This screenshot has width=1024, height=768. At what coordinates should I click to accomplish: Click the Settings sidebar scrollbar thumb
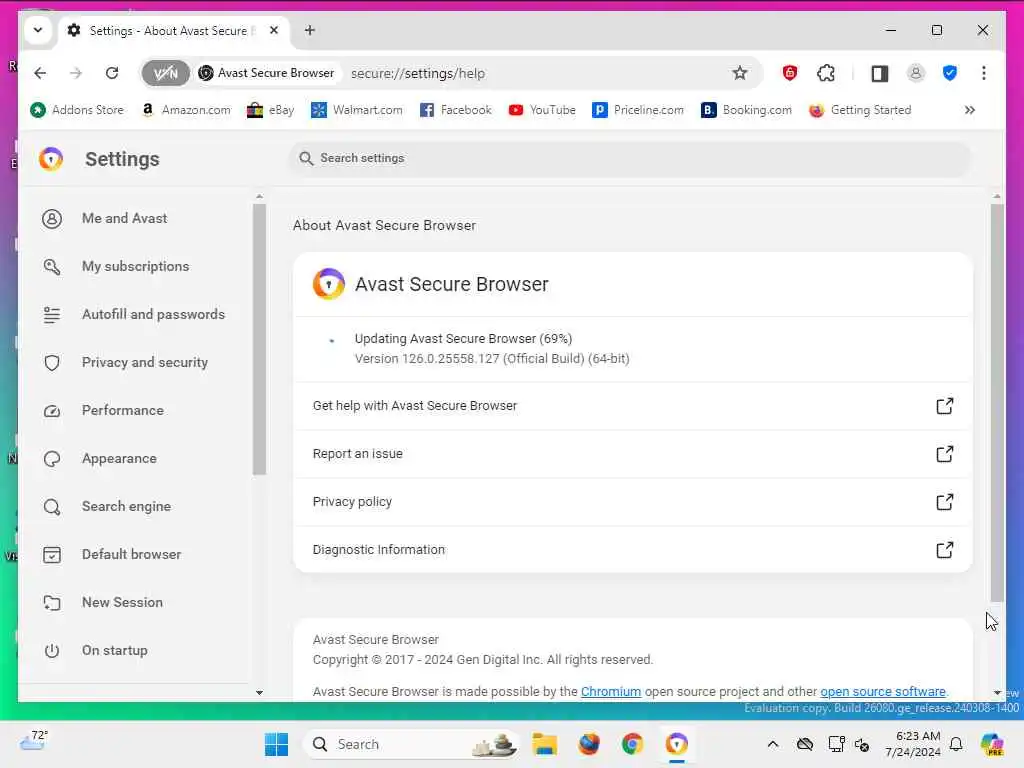point(259,340)
